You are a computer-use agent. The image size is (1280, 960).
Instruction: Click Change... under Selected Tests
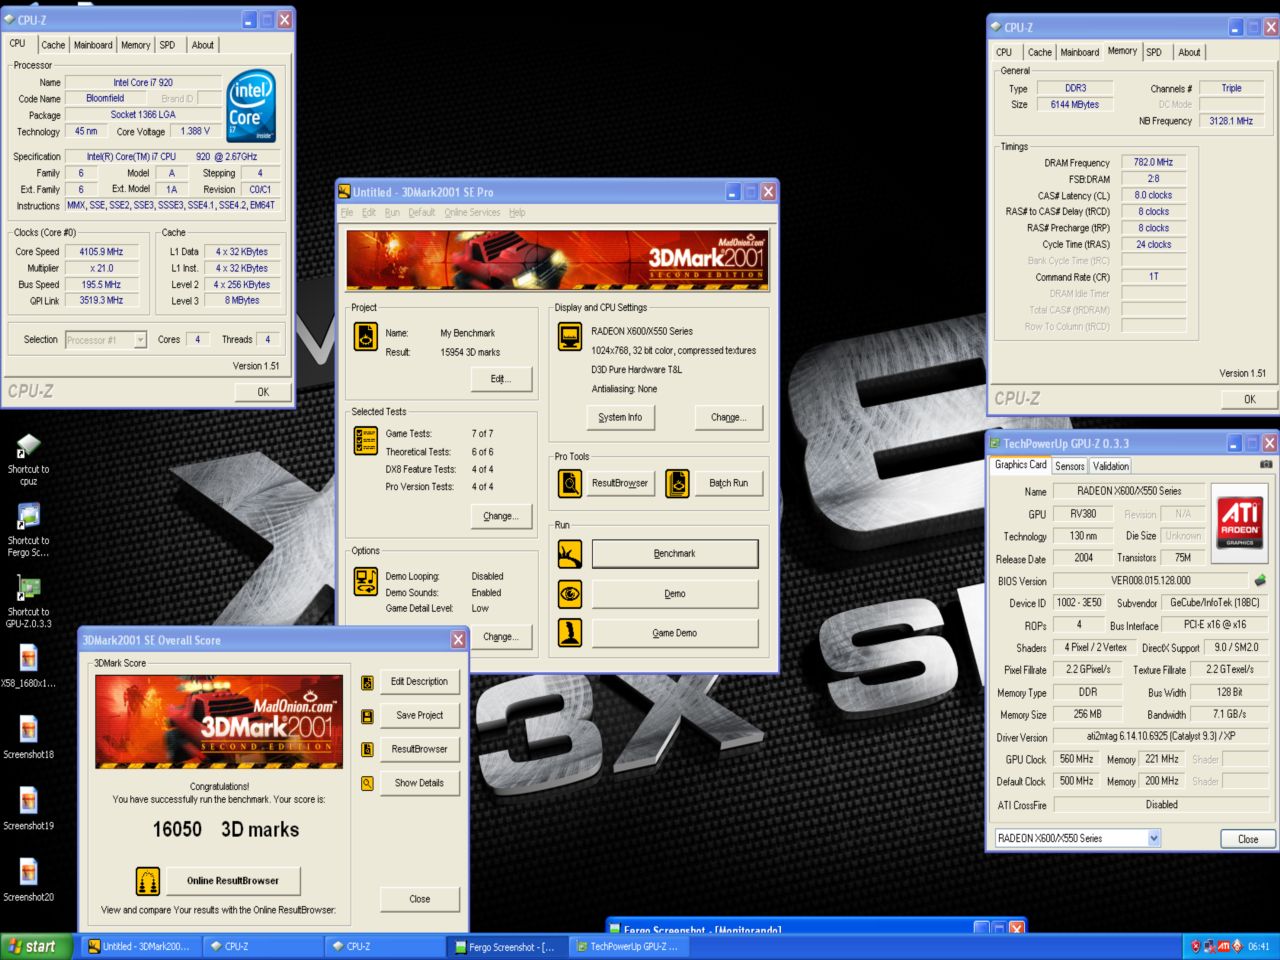[500, 516]
